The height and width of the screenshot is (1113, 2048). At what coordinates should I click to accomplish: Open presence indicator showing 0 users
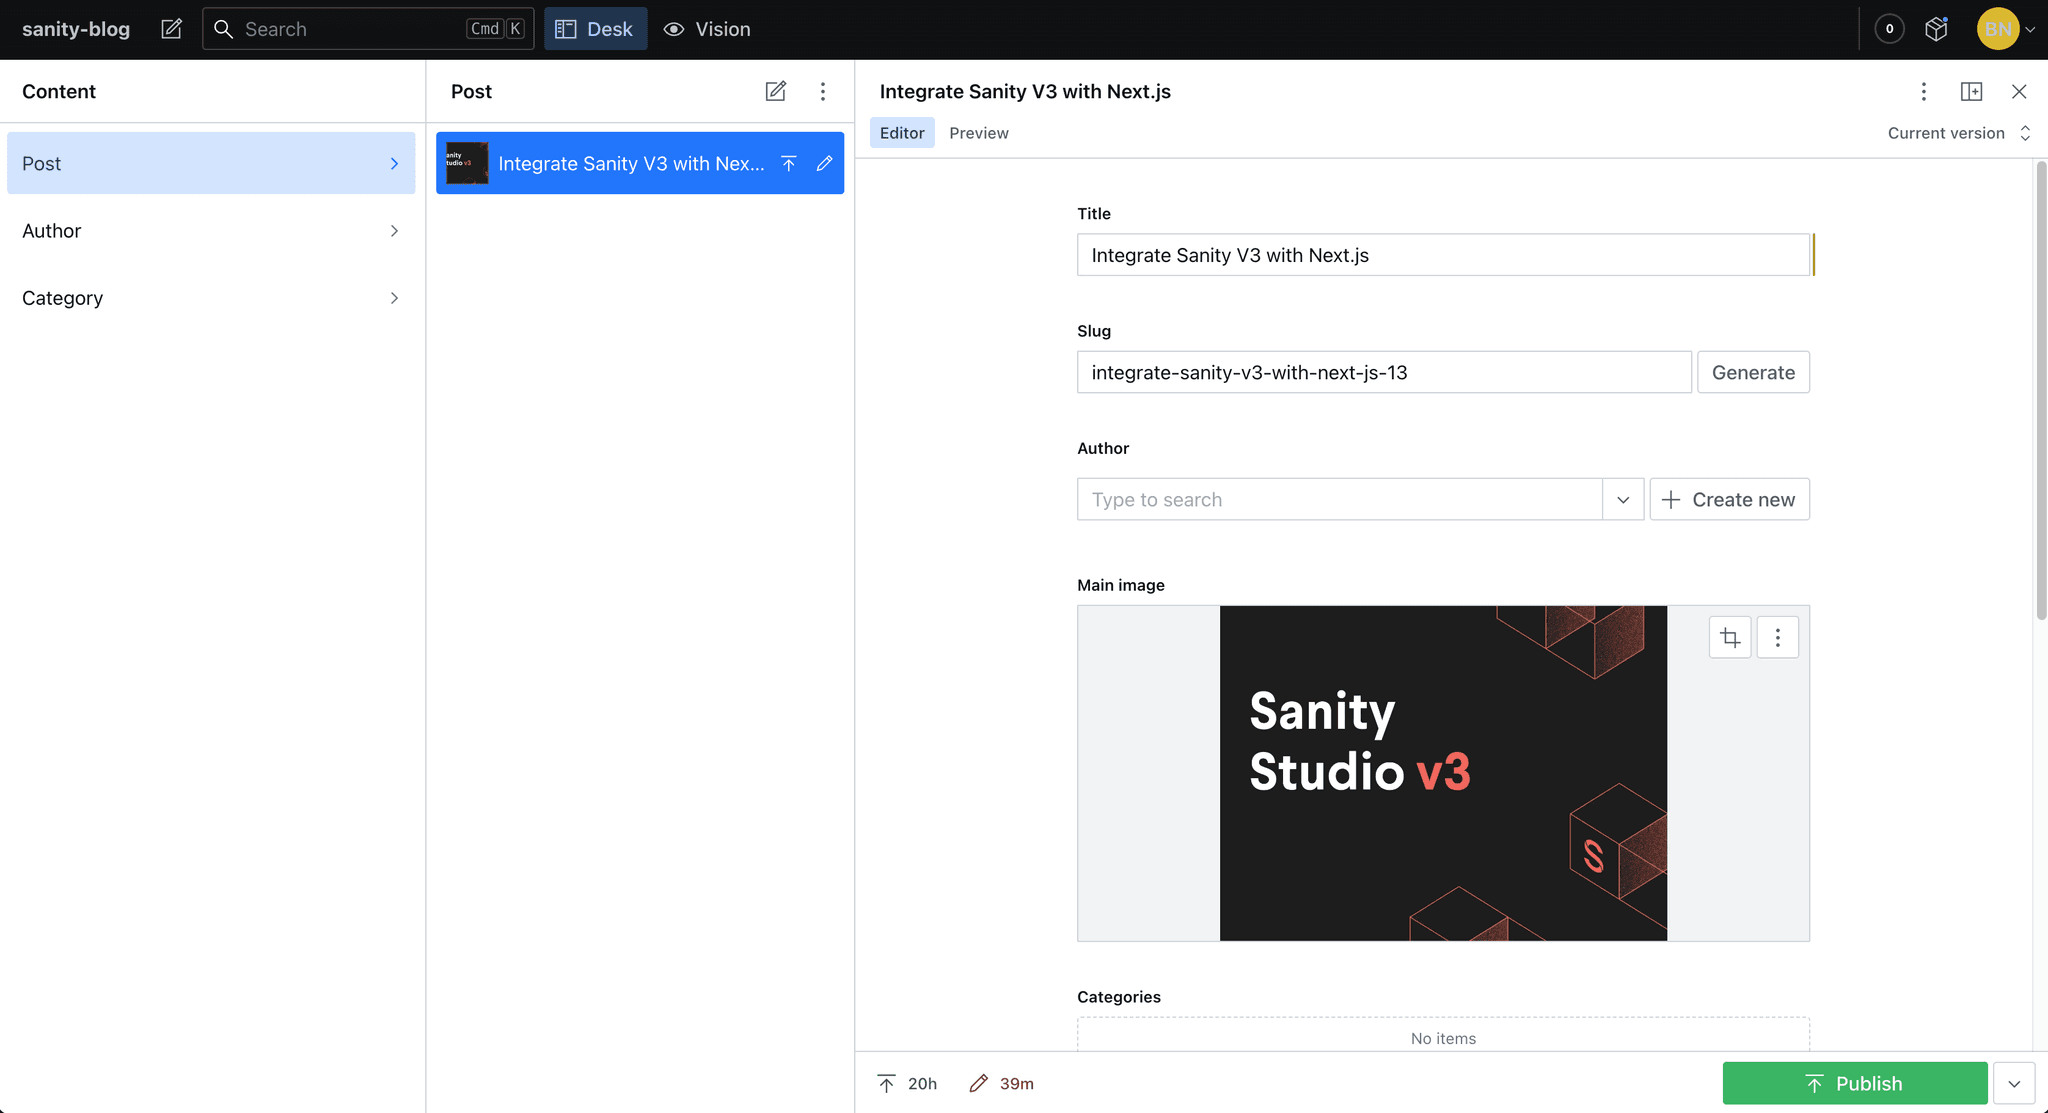[x=1889, y=29]
